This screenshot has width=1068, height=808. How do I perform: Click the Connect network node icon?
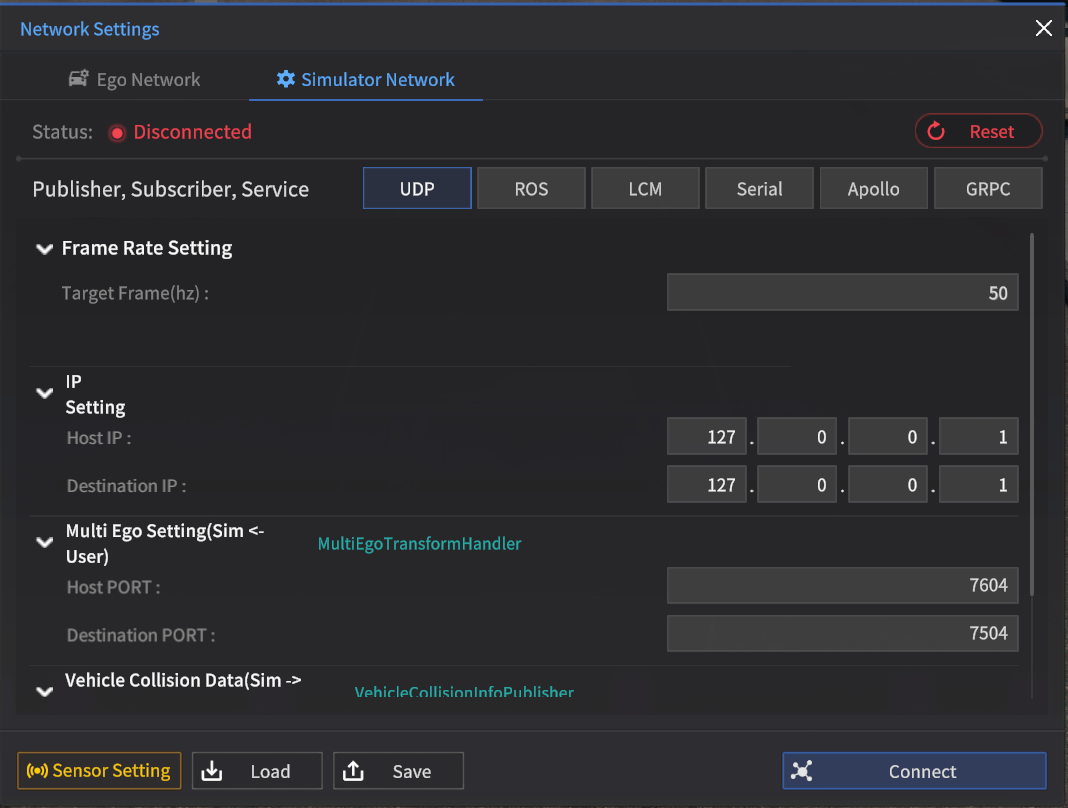(802, 771)
